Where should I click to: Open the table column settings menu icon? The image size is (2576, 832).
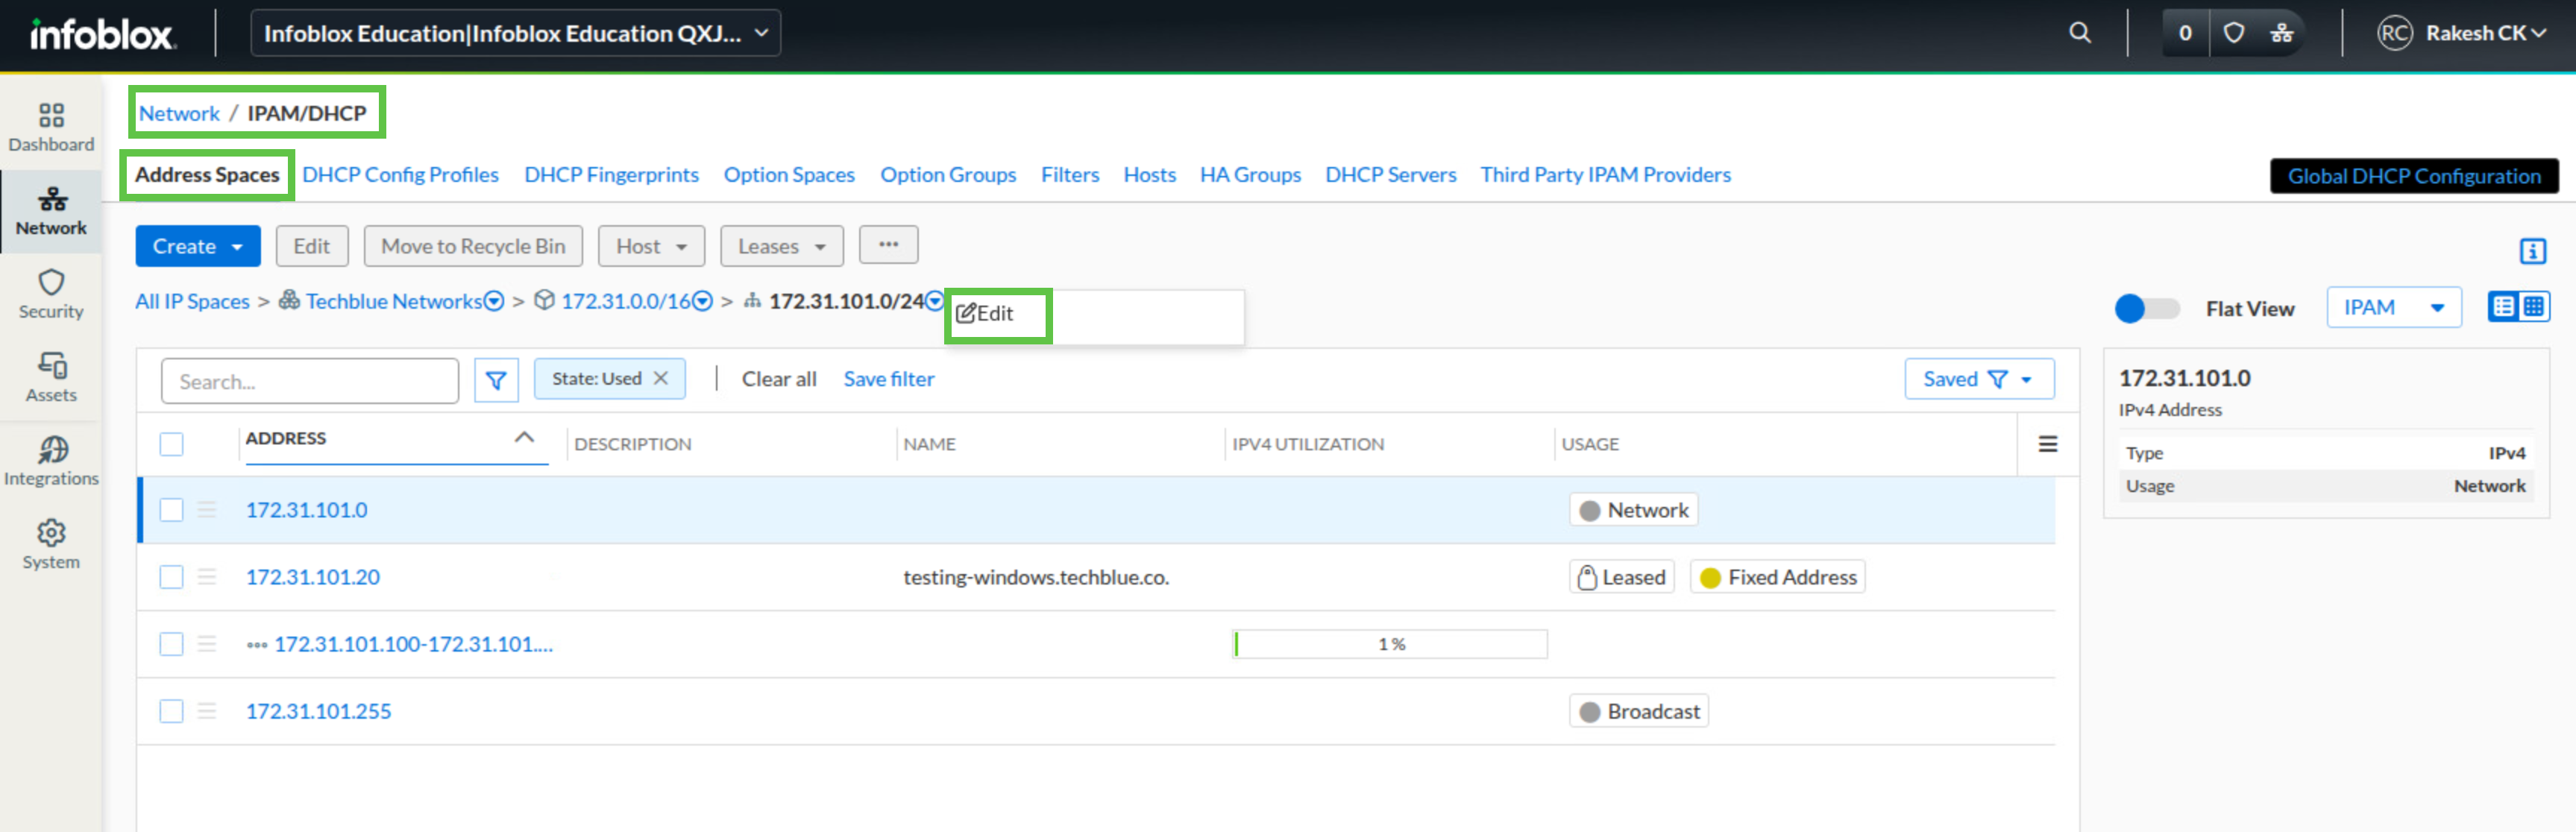2047,443
